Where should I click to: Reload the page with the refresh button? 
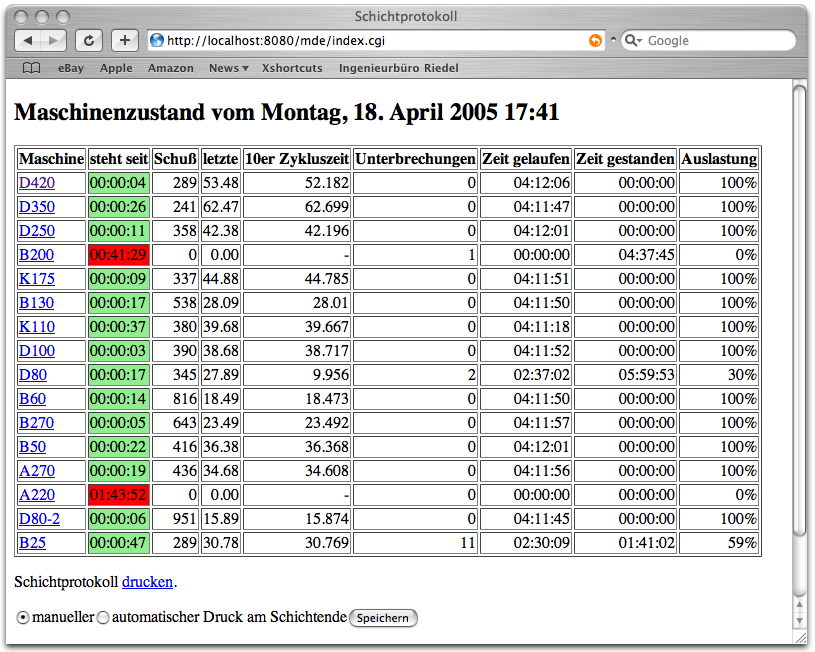click(89, 41)
